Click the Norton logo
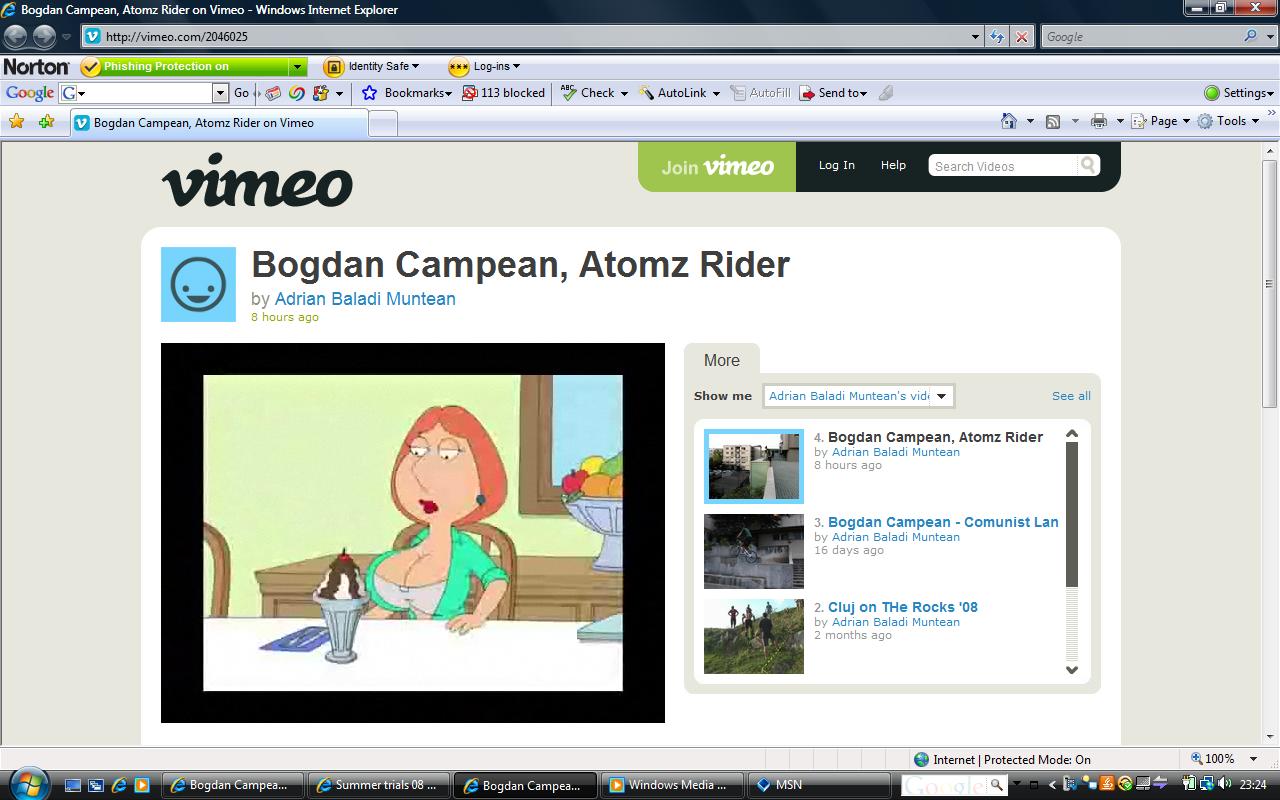The image size is (1280, 800). [x=36, y=67]
